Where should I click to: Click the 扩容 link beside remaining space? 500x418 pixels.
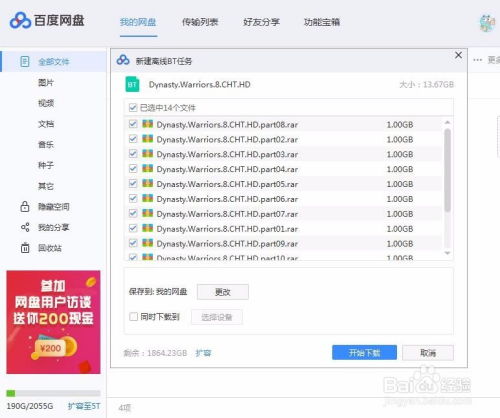[x=203, y=353]
